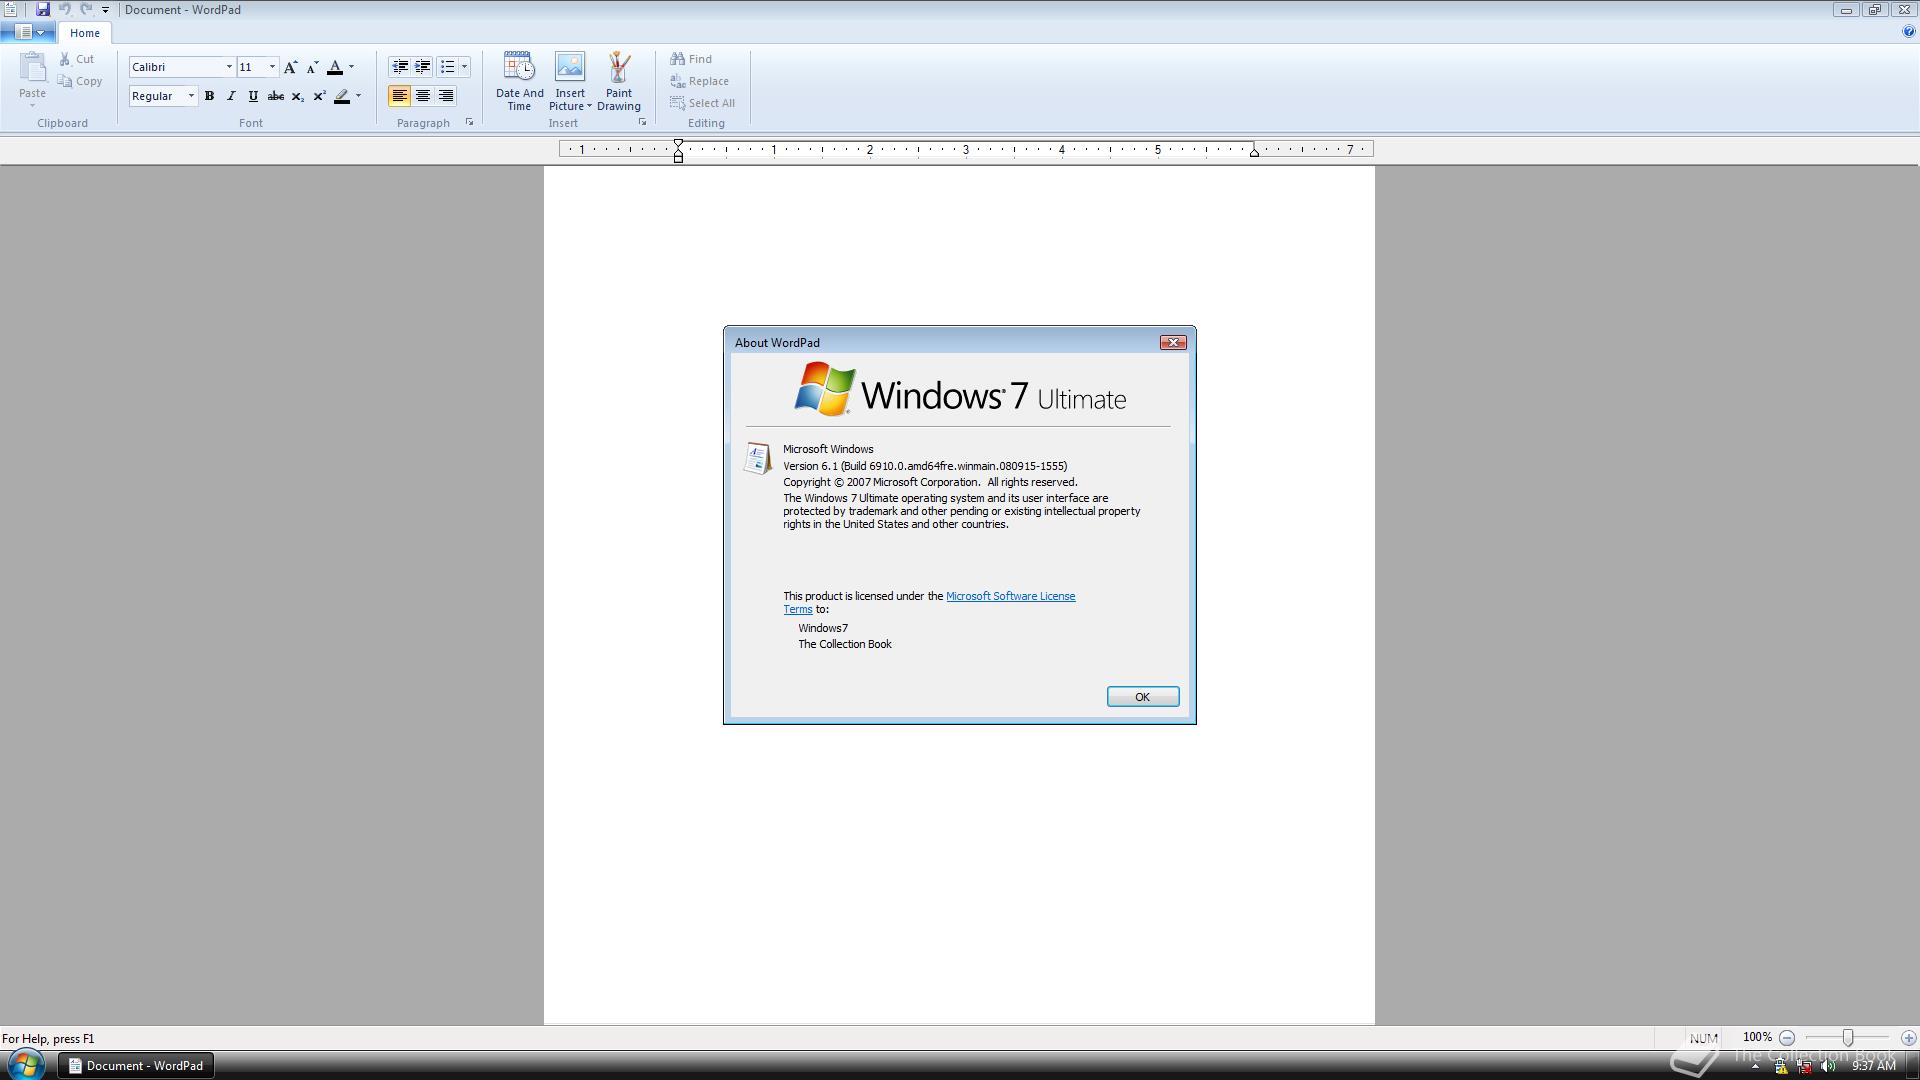The image size is (1920, 1080).
Task: Open the WordPad application menu button
Action: point(28,32)
